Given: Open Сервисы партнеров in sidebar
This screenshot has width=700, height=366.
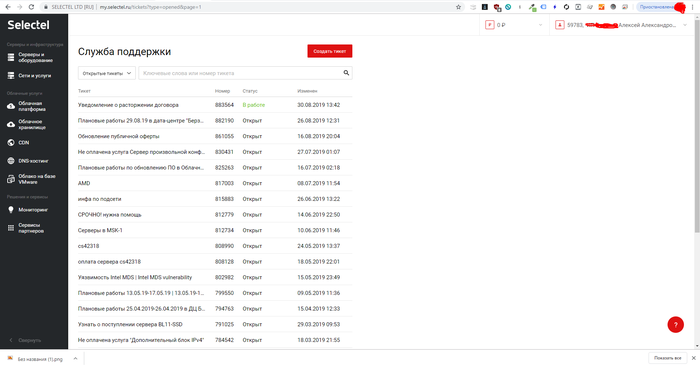Looking at the screenshot, I should point(26,228).
